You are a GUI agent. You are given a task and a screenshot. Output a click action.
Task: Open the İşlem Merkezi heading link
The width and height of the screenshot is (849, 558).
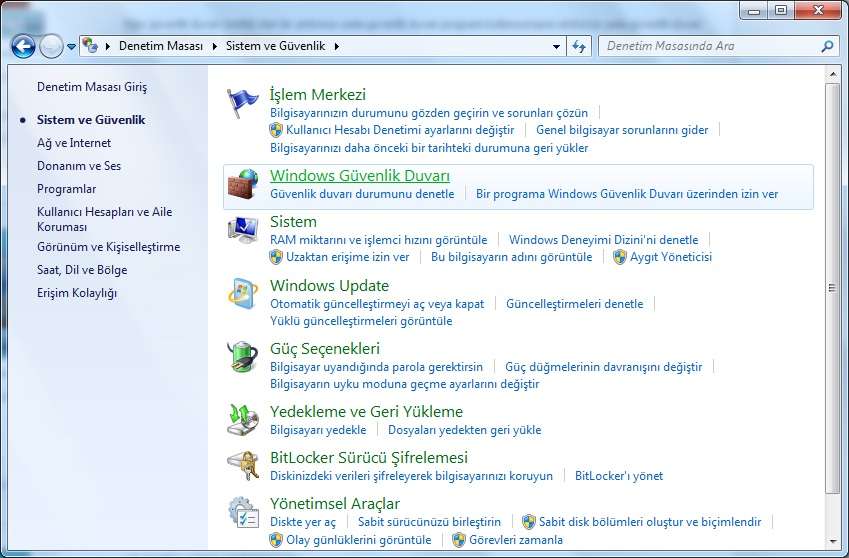[318, 95]
